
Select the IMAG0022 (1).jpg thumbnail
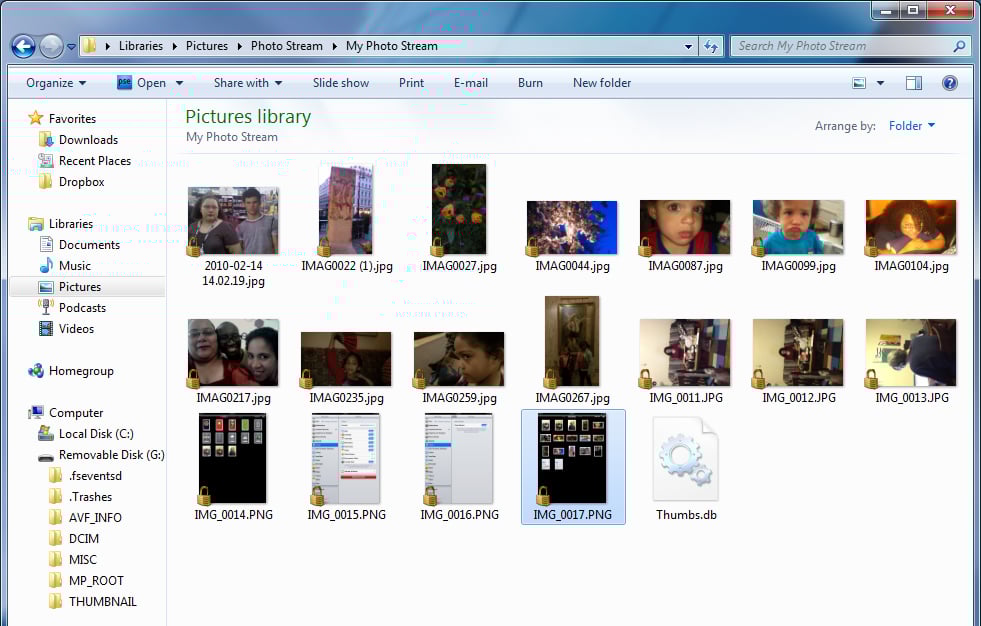tap(346, 210)
